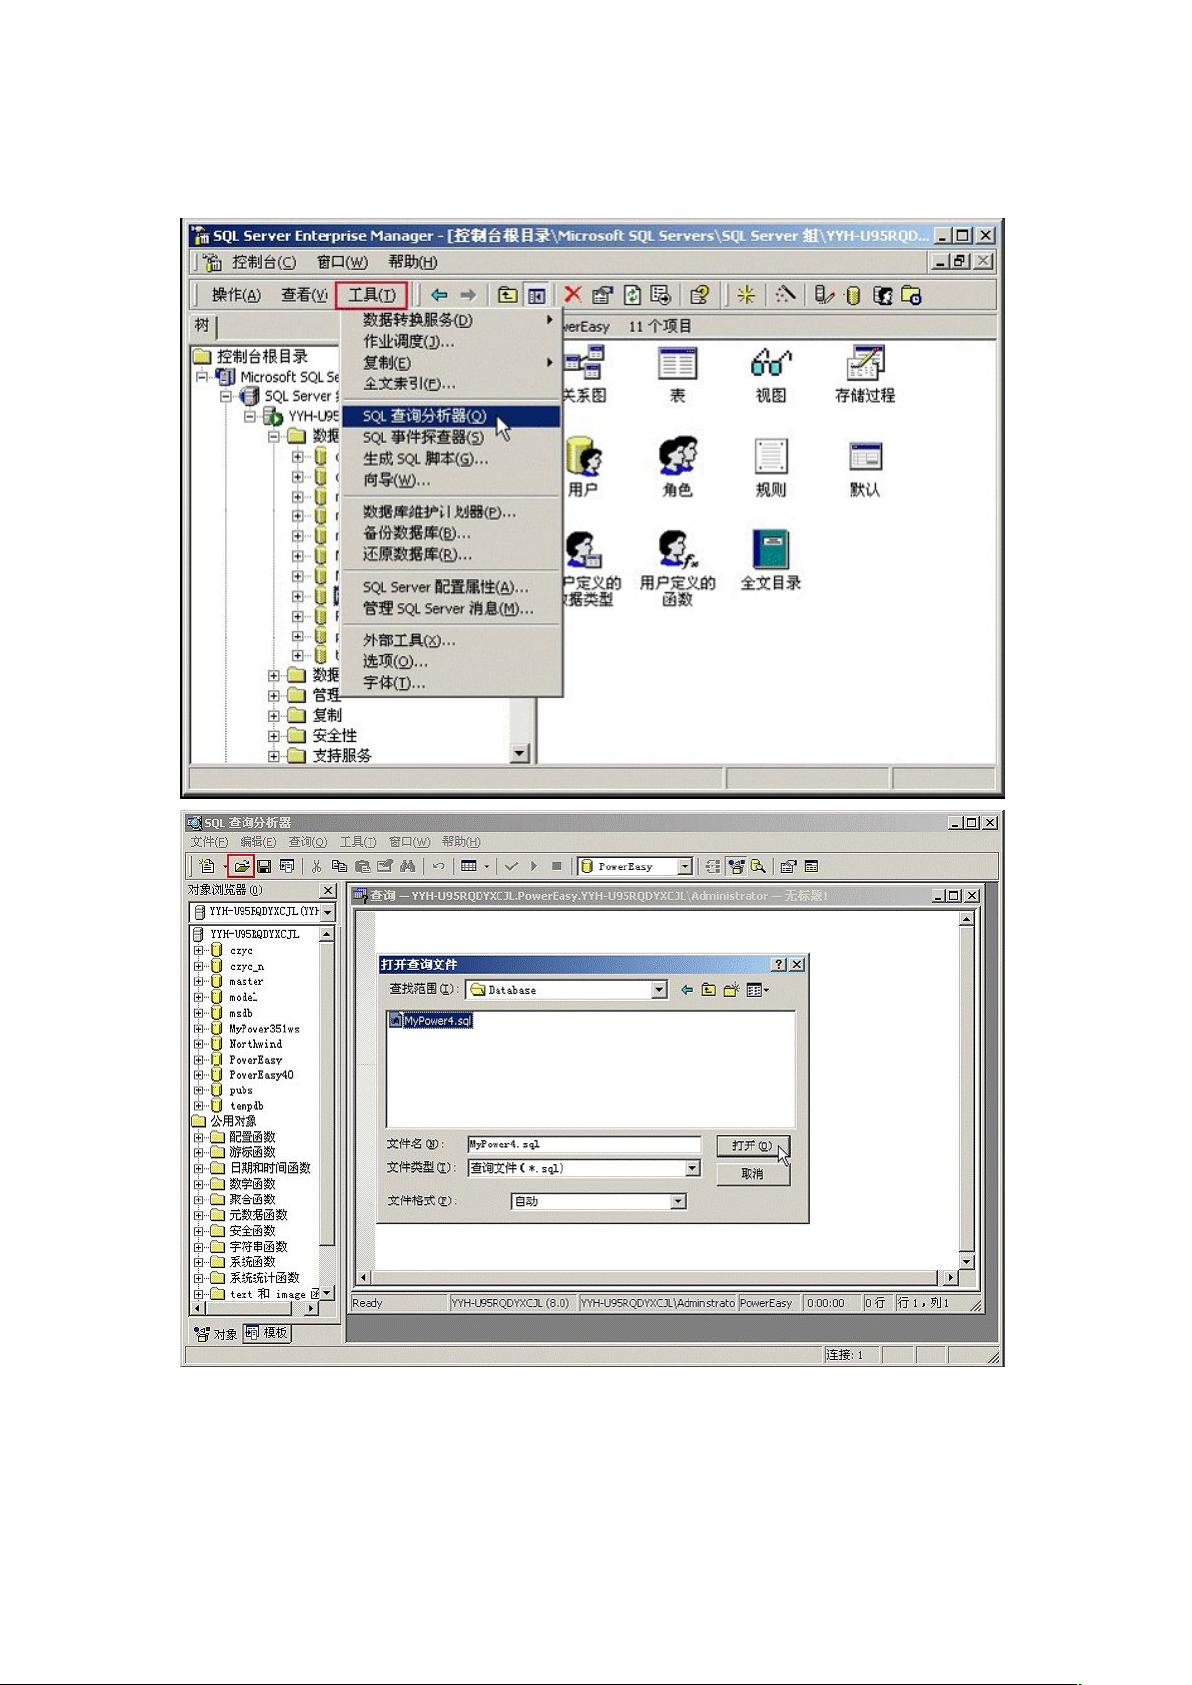
Task: Click the help question-mark icon in Enterprise Manager
Action: tap(700, 294)
